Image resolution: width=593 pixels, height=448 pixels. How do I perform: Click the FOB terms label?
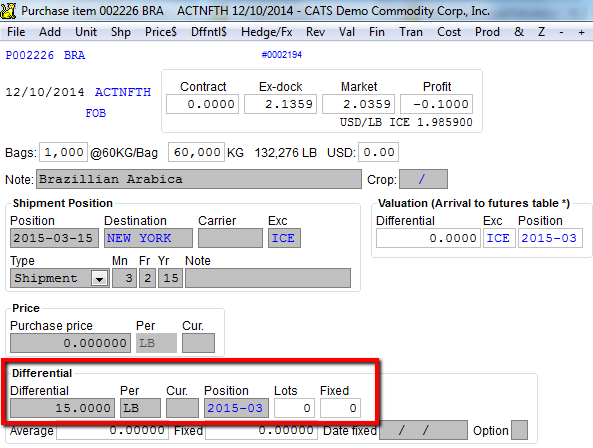pyautogui.click(x=96, y=113)
